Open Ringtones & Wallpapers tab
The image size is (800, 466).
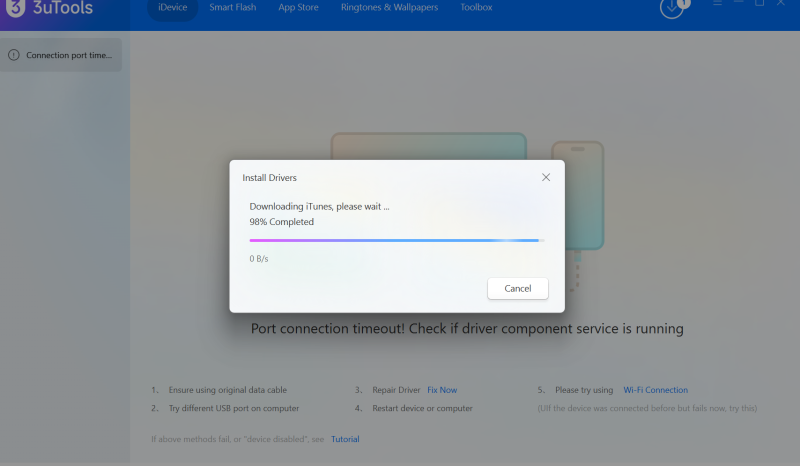pos(389,8)
